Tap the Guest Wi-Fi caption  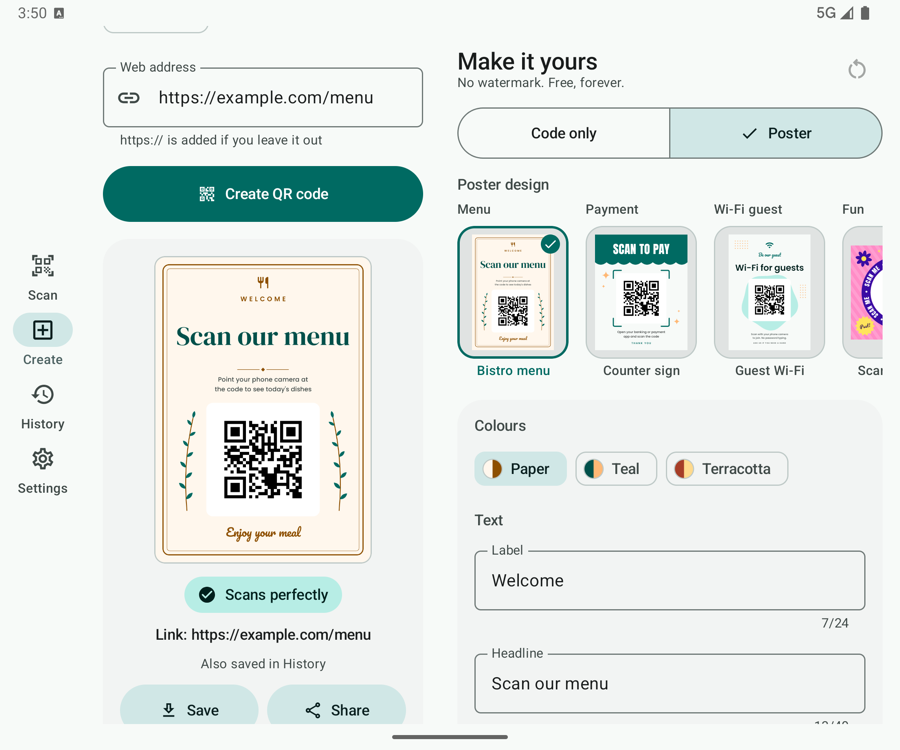tap(770, 371)
